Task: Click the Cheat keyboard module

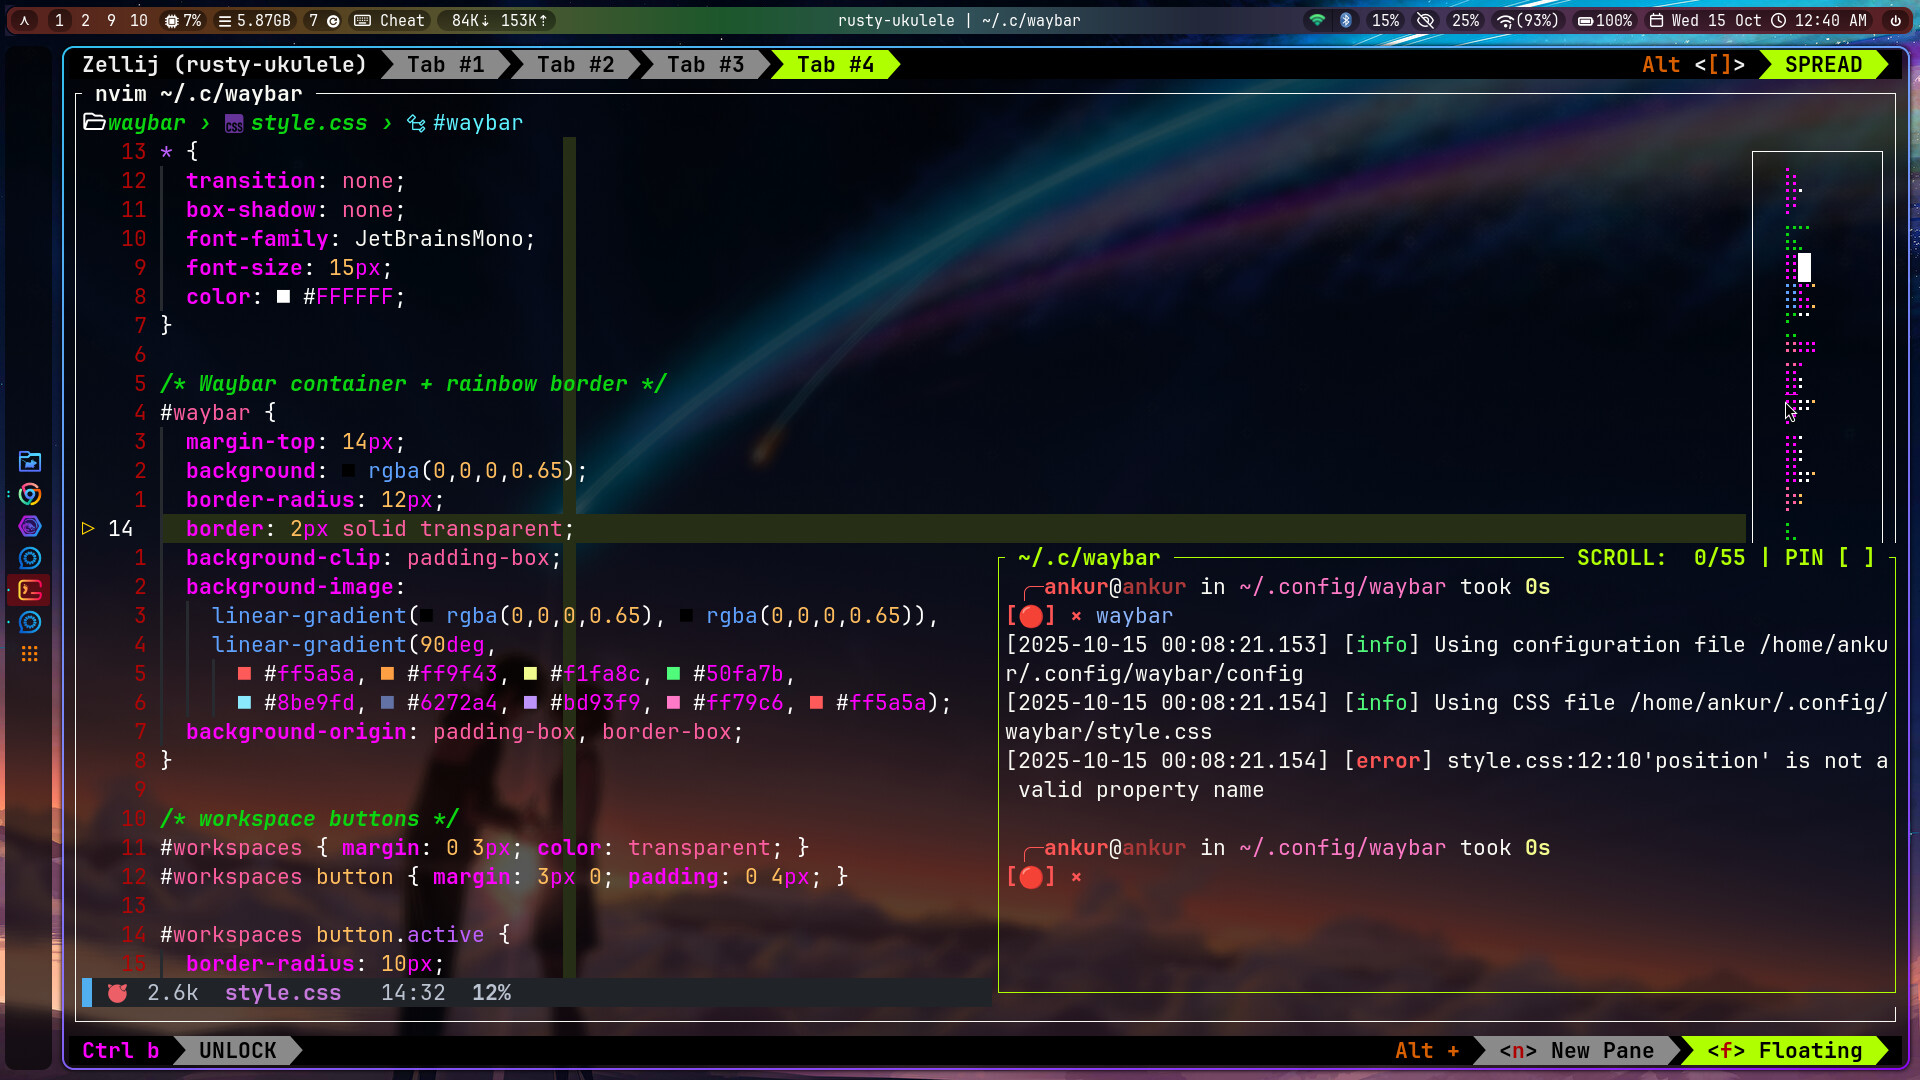Action: pos(390,20)
